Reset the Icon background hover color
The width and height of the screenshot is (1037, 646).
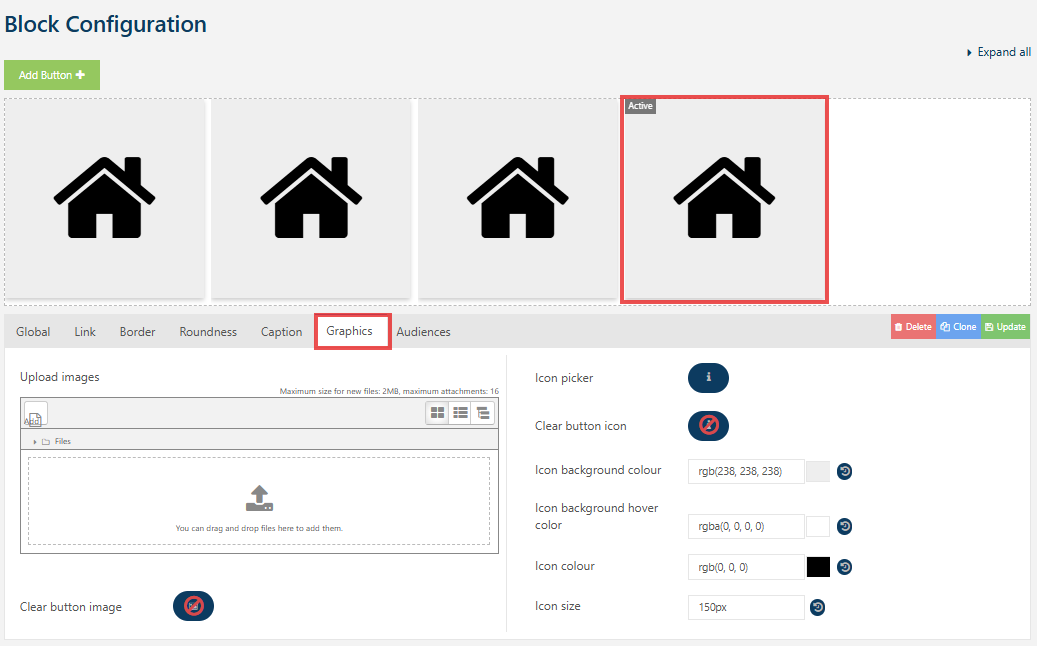coord(844,526)
